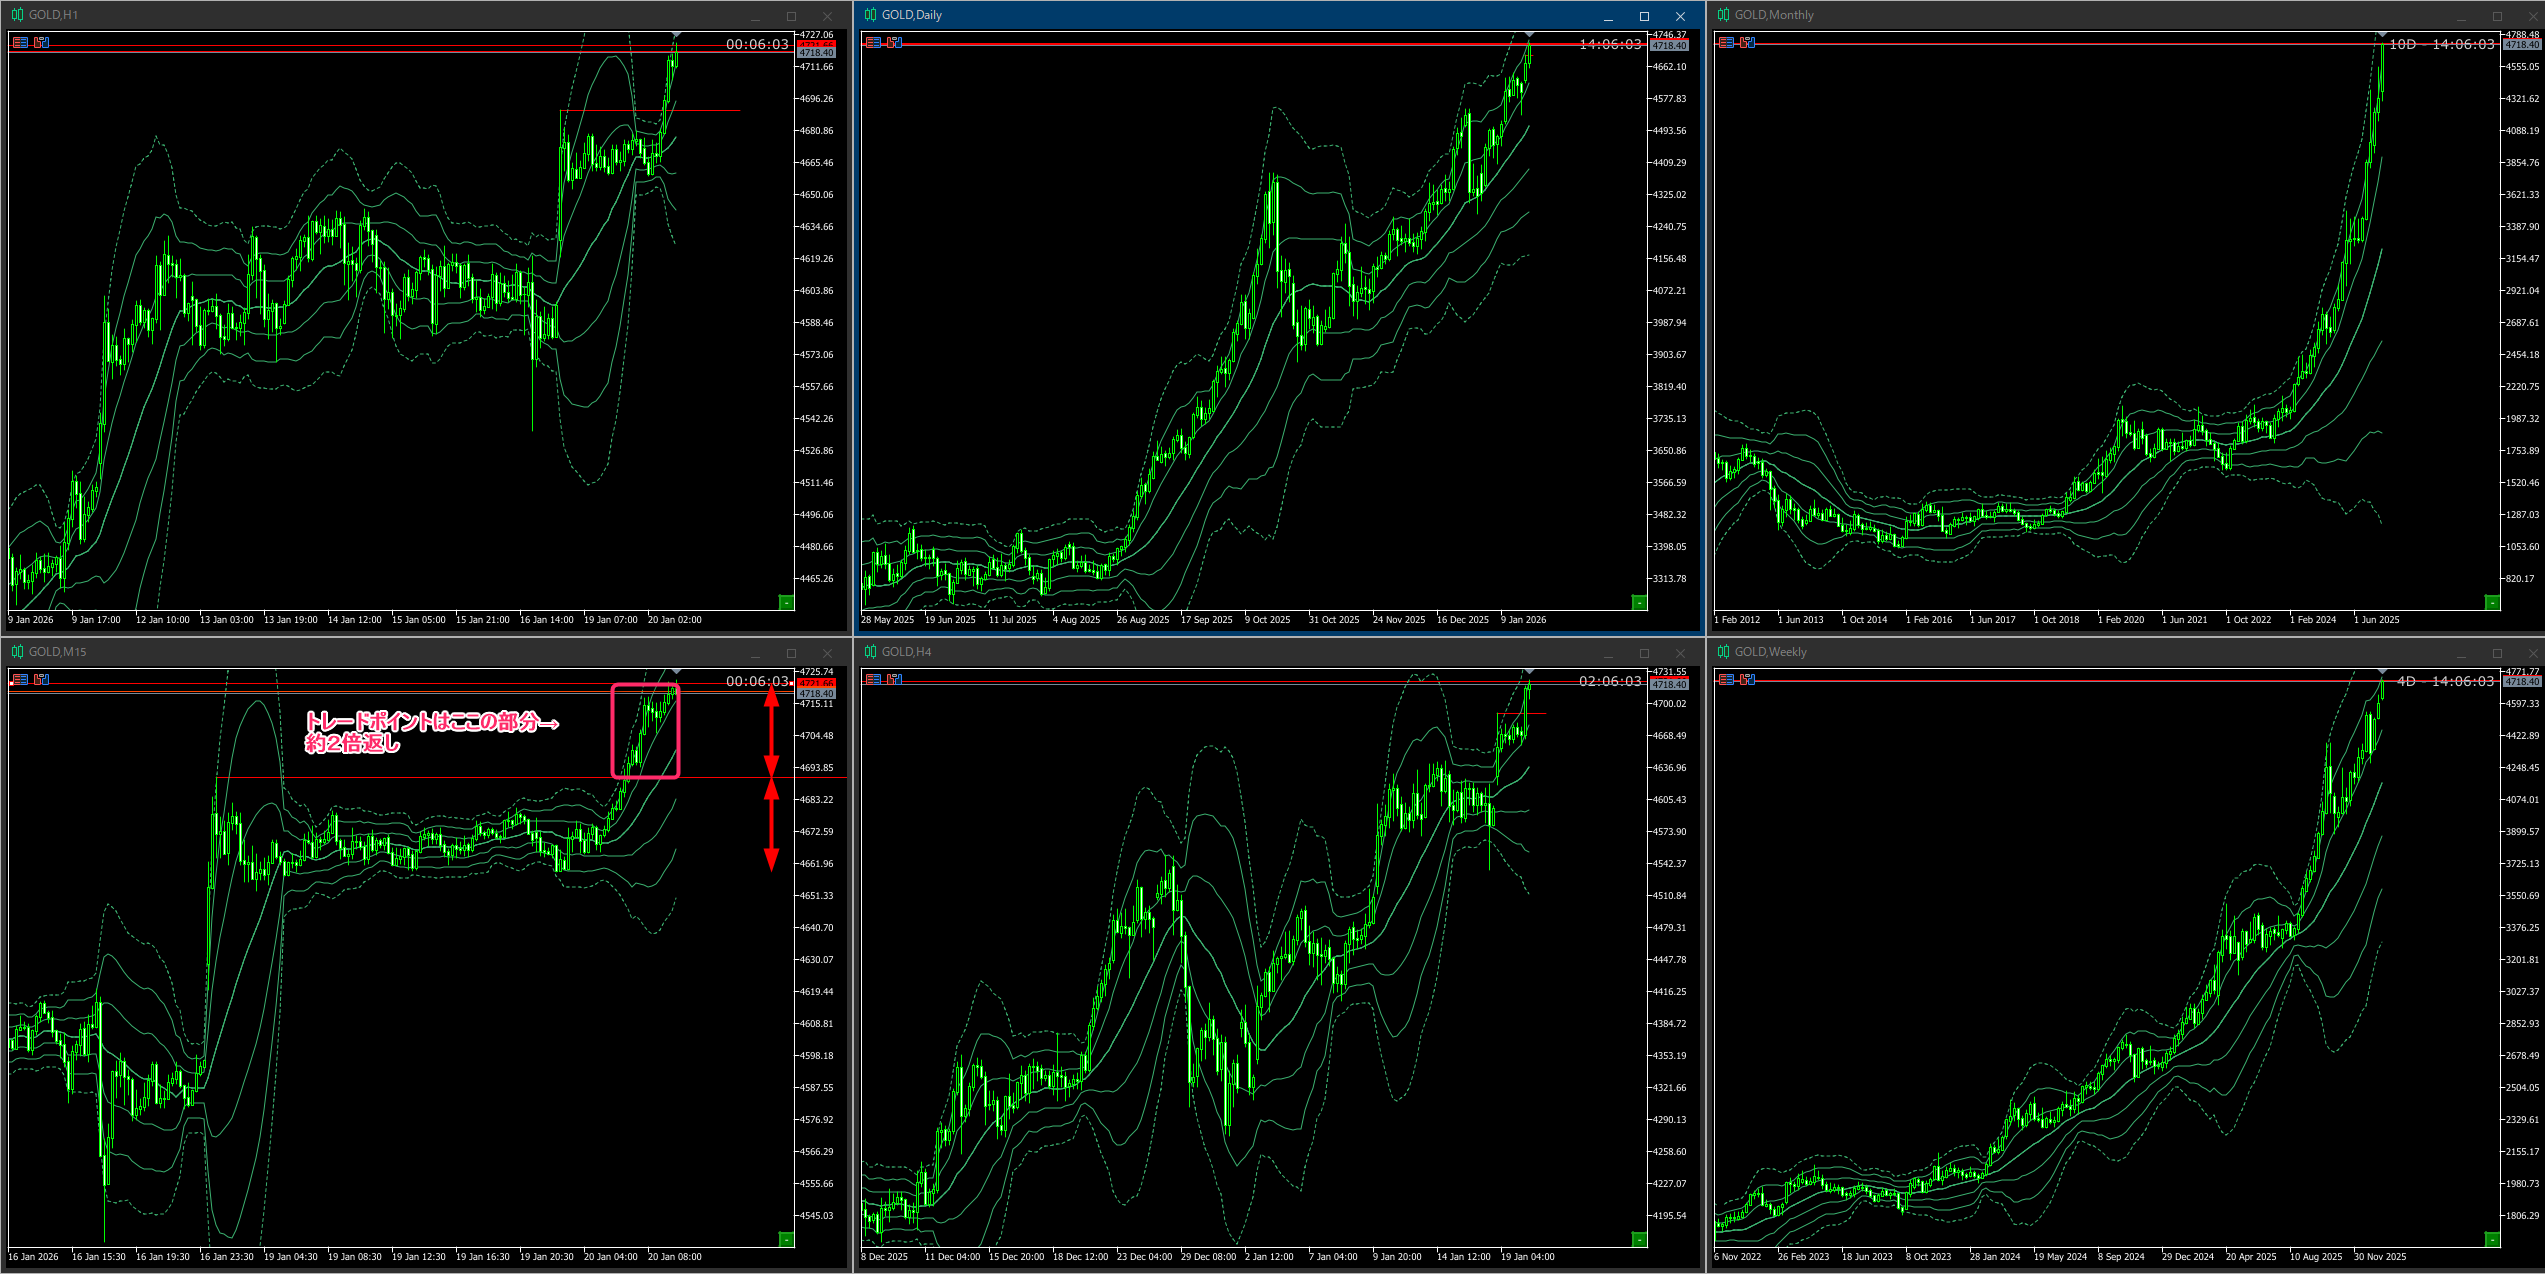
Task: Click the price scale of GOLD,Daily chart
Action: 1672,320
